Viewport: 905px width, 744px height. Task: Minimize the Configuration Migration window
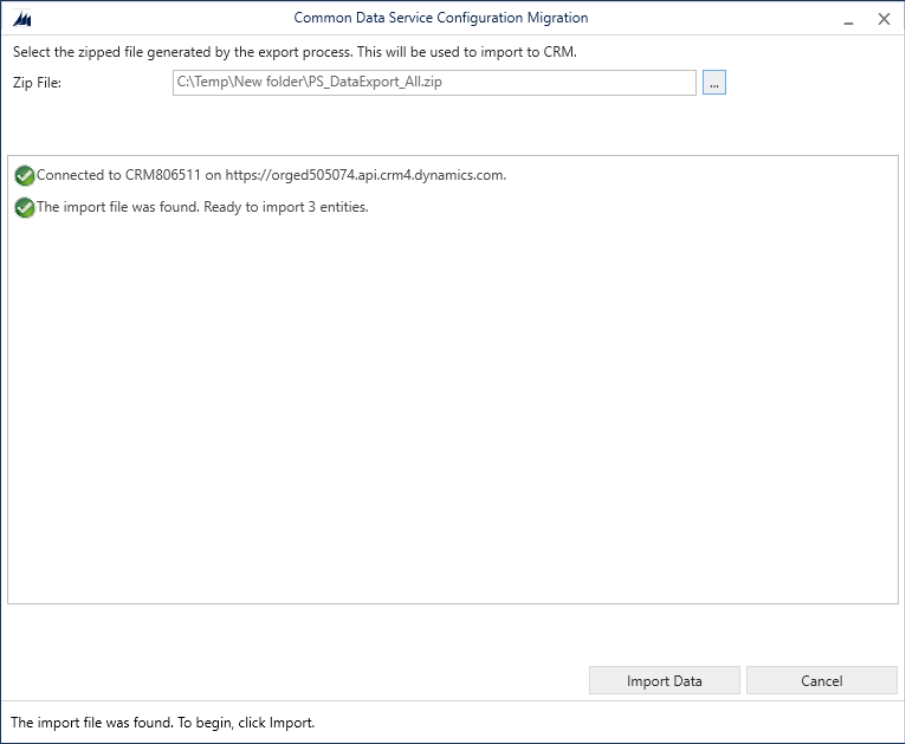tap(848, 20)
